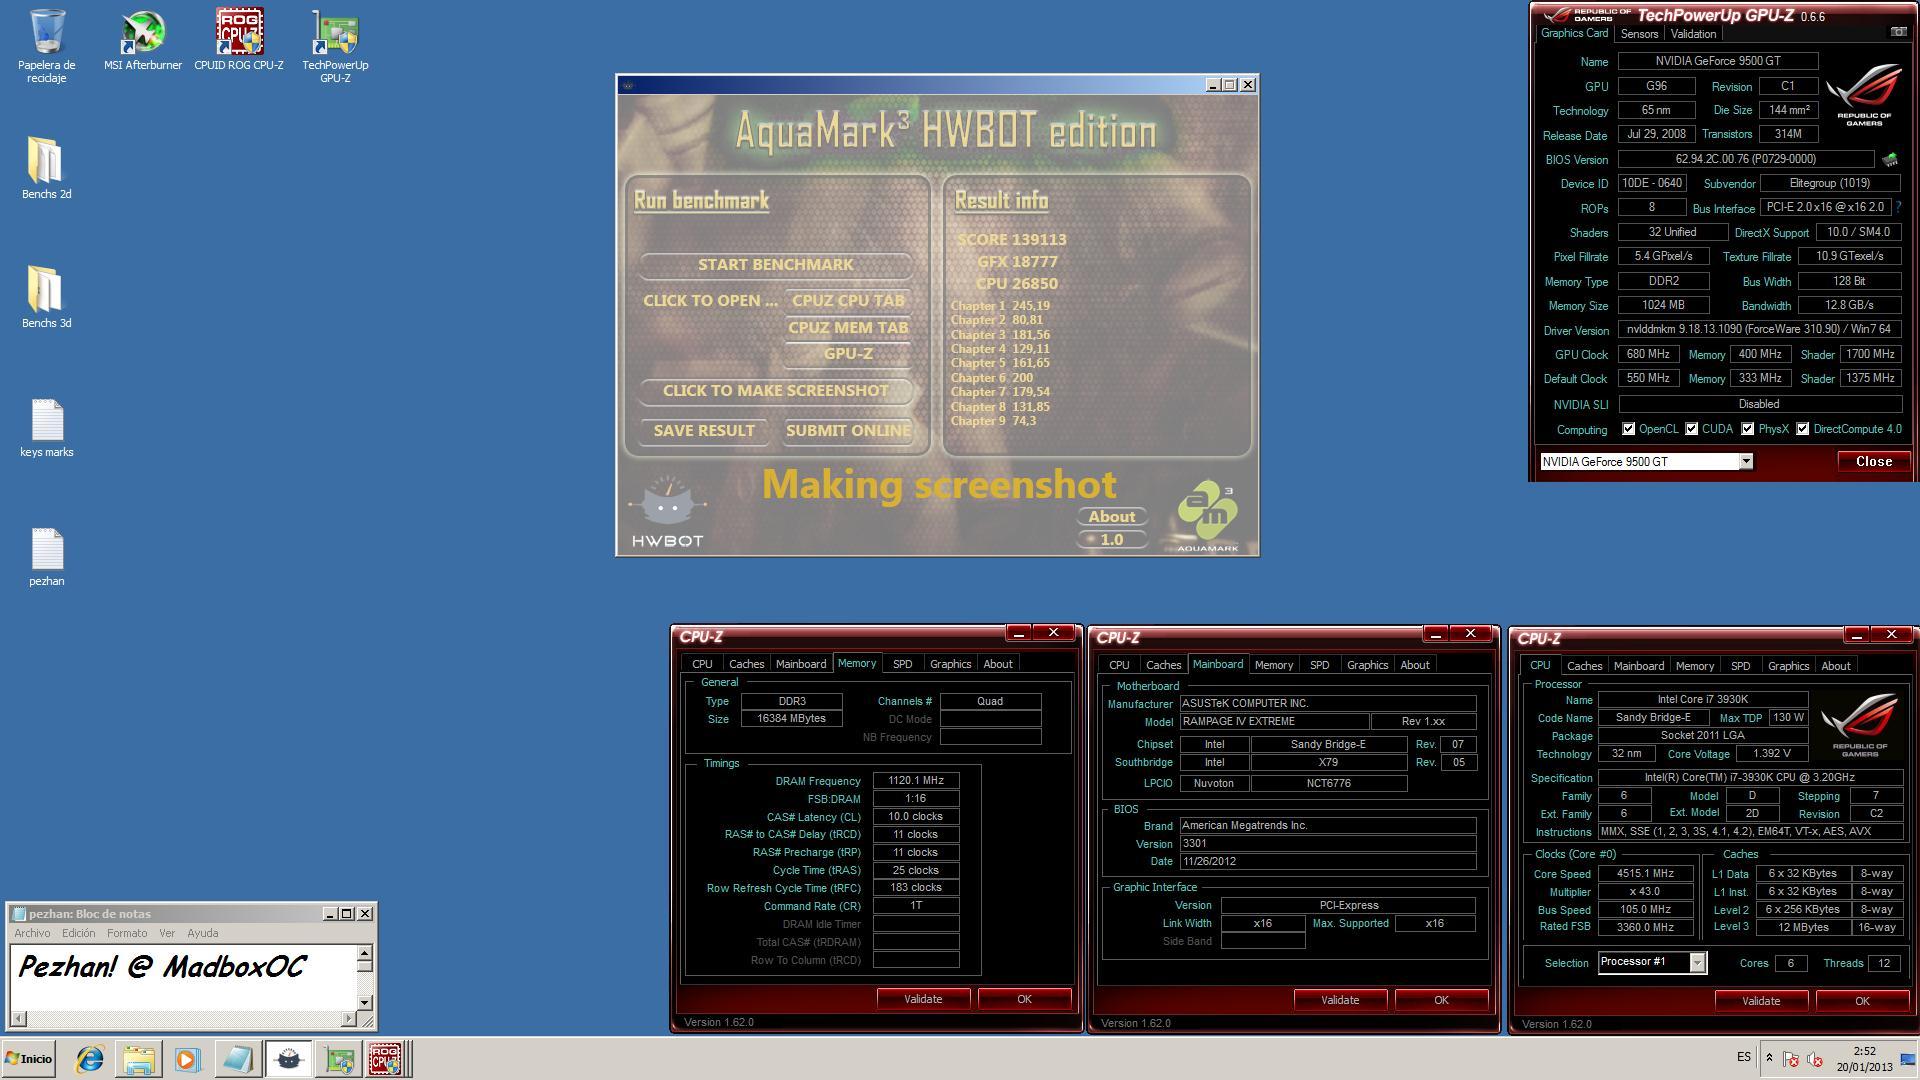Switch to GPU-Z taskbar item
This screenshot has width=1920, height=1080.
pyautogui.click(x=338, y=1059)
